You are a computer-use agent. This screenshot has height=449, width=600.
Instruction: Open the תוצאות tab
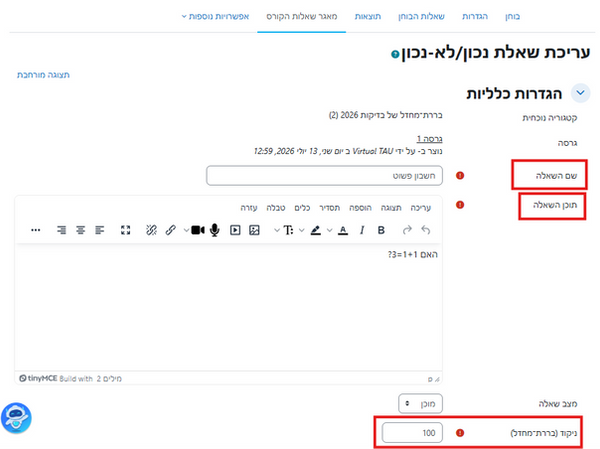pos(368,16)
